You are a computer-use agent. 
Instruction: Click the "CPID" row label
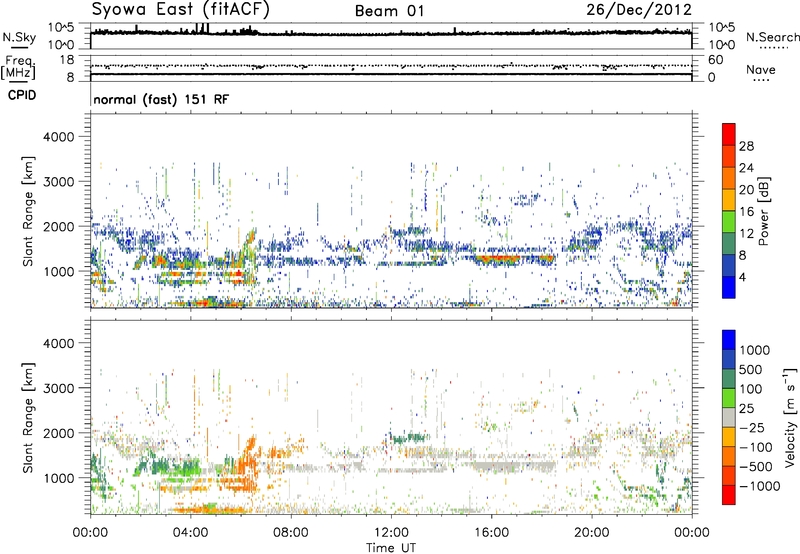[22, 95]
